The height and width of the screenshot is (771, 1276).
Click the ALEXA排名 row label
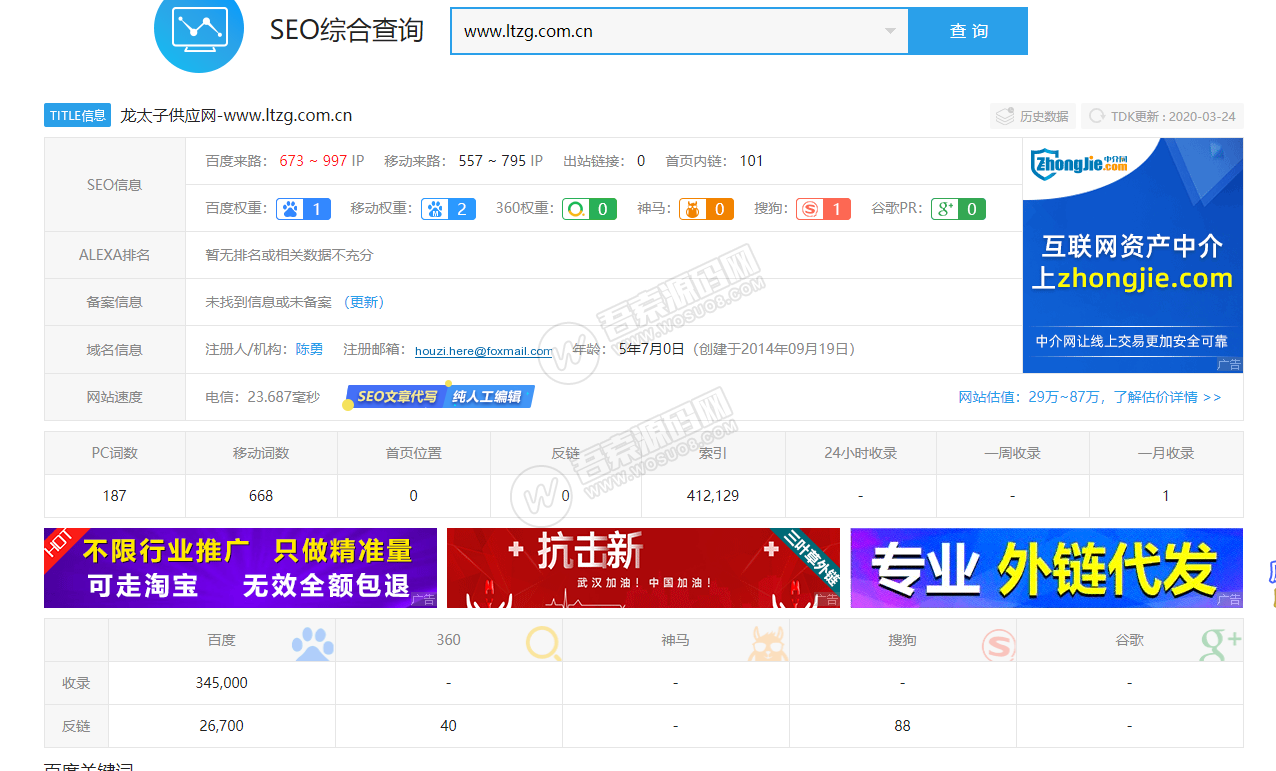point(115,255)
